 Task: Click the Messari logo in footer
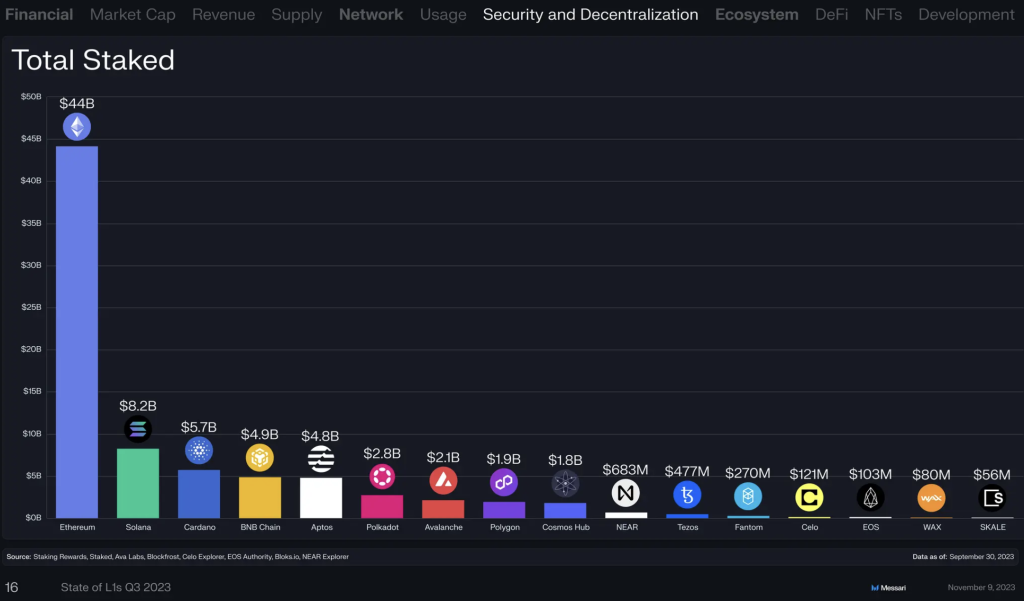click(x=888, y=588)
